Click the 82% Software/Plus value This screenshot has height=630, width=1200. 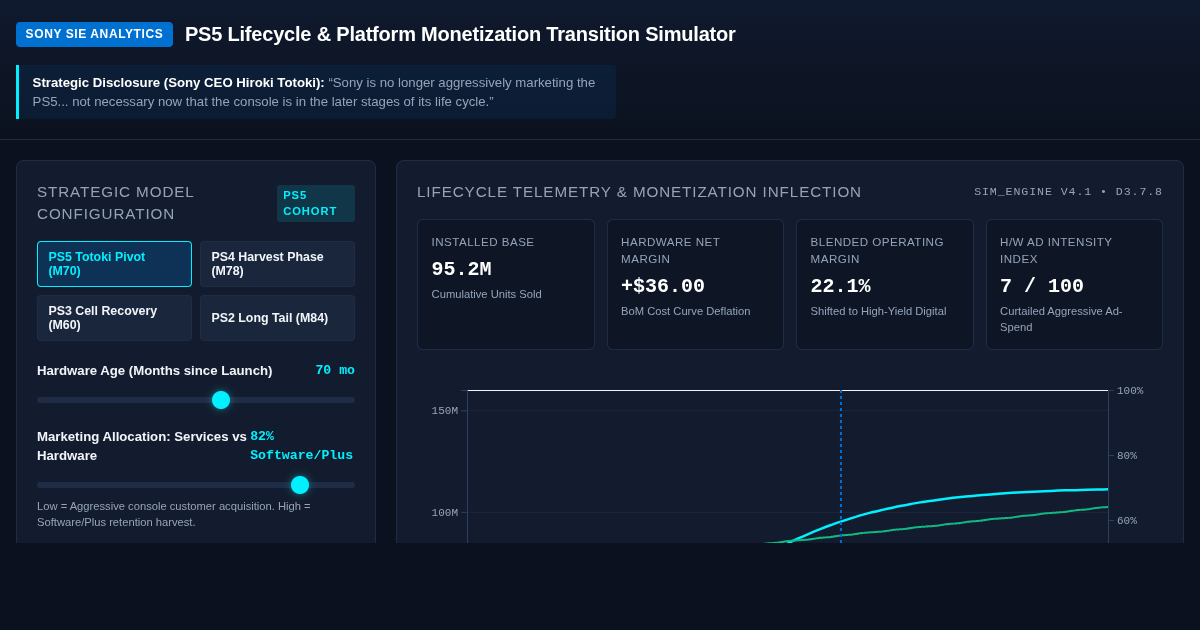(x=301, y=446)
